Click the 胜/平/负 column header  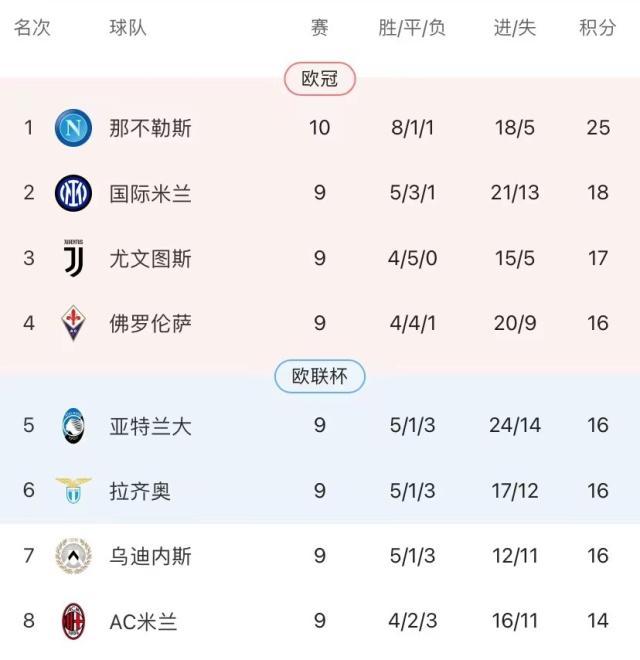[x=412, y=28]
